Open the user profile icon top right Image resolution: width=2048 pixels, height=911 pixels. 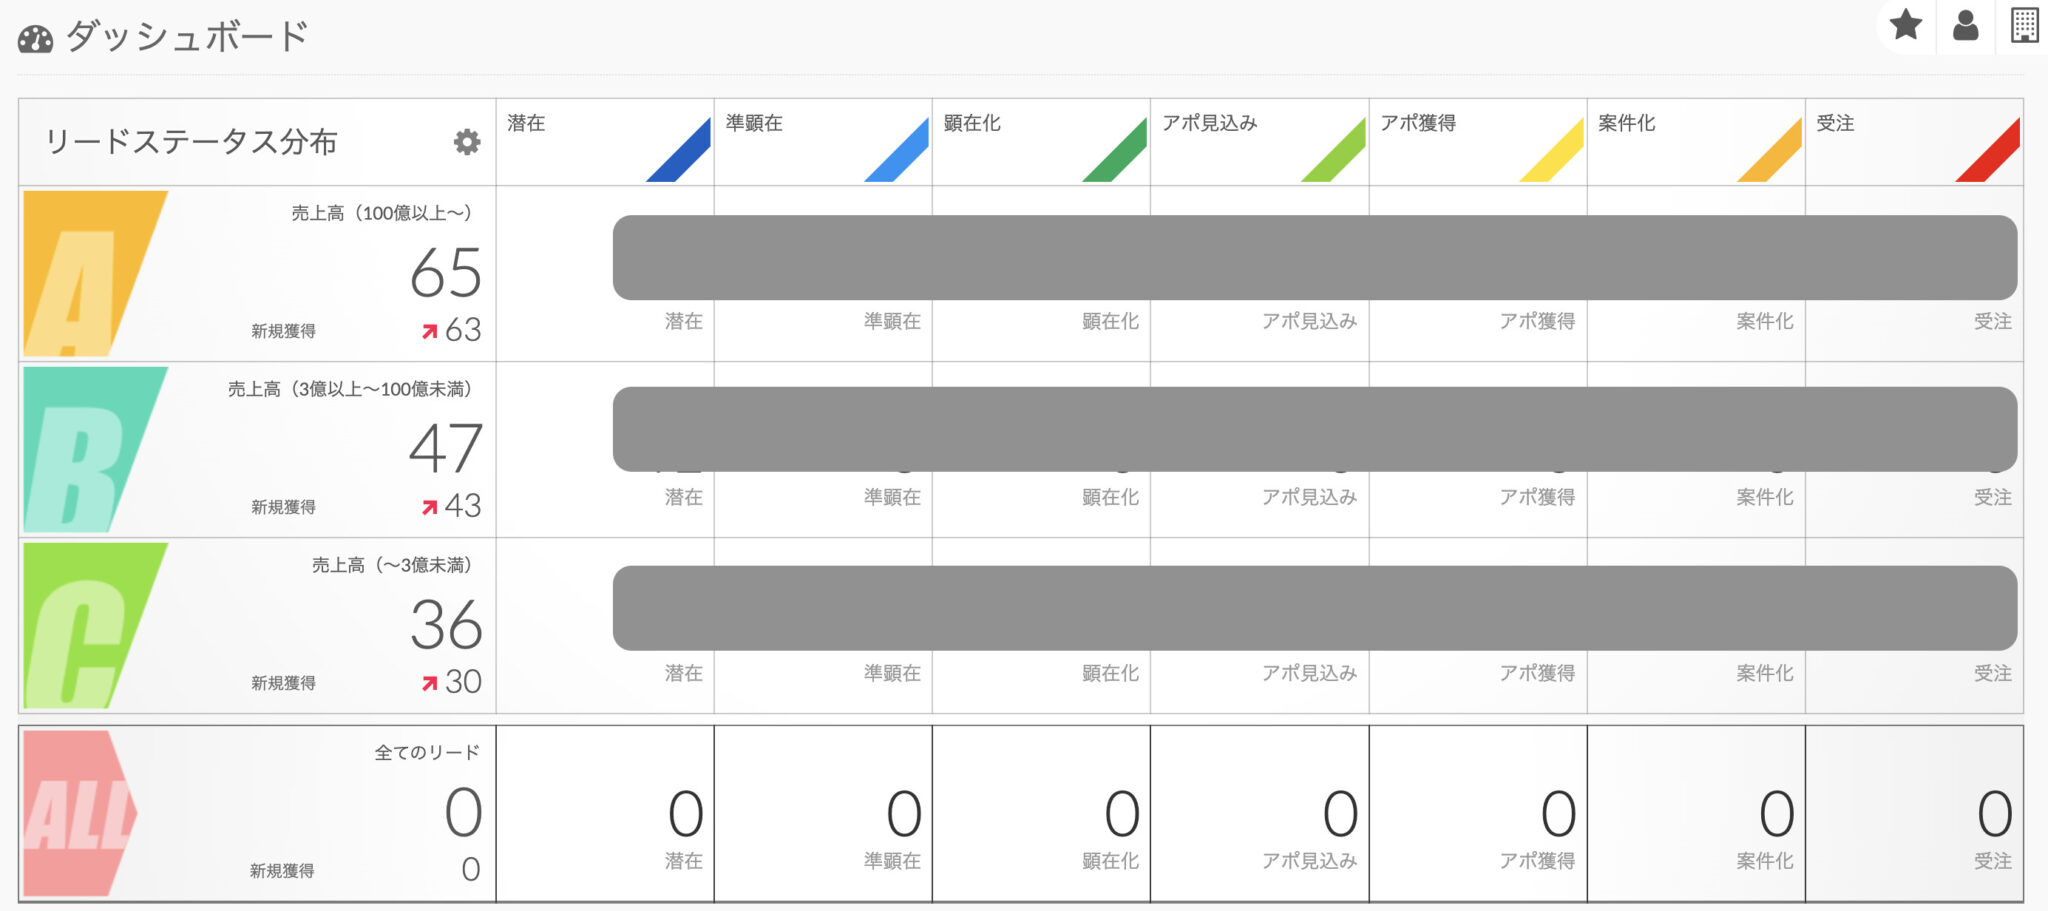[1966, 27]
